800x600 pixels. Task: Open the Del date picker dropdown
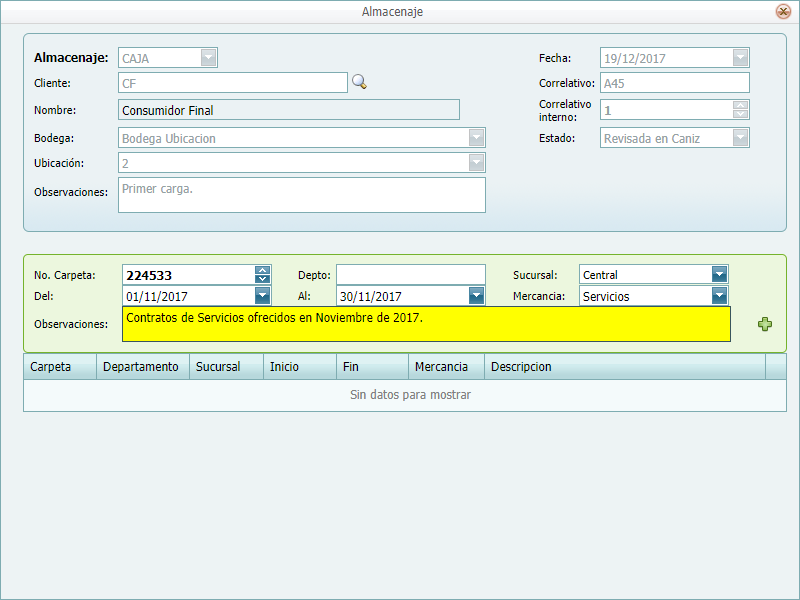[262, 296]
